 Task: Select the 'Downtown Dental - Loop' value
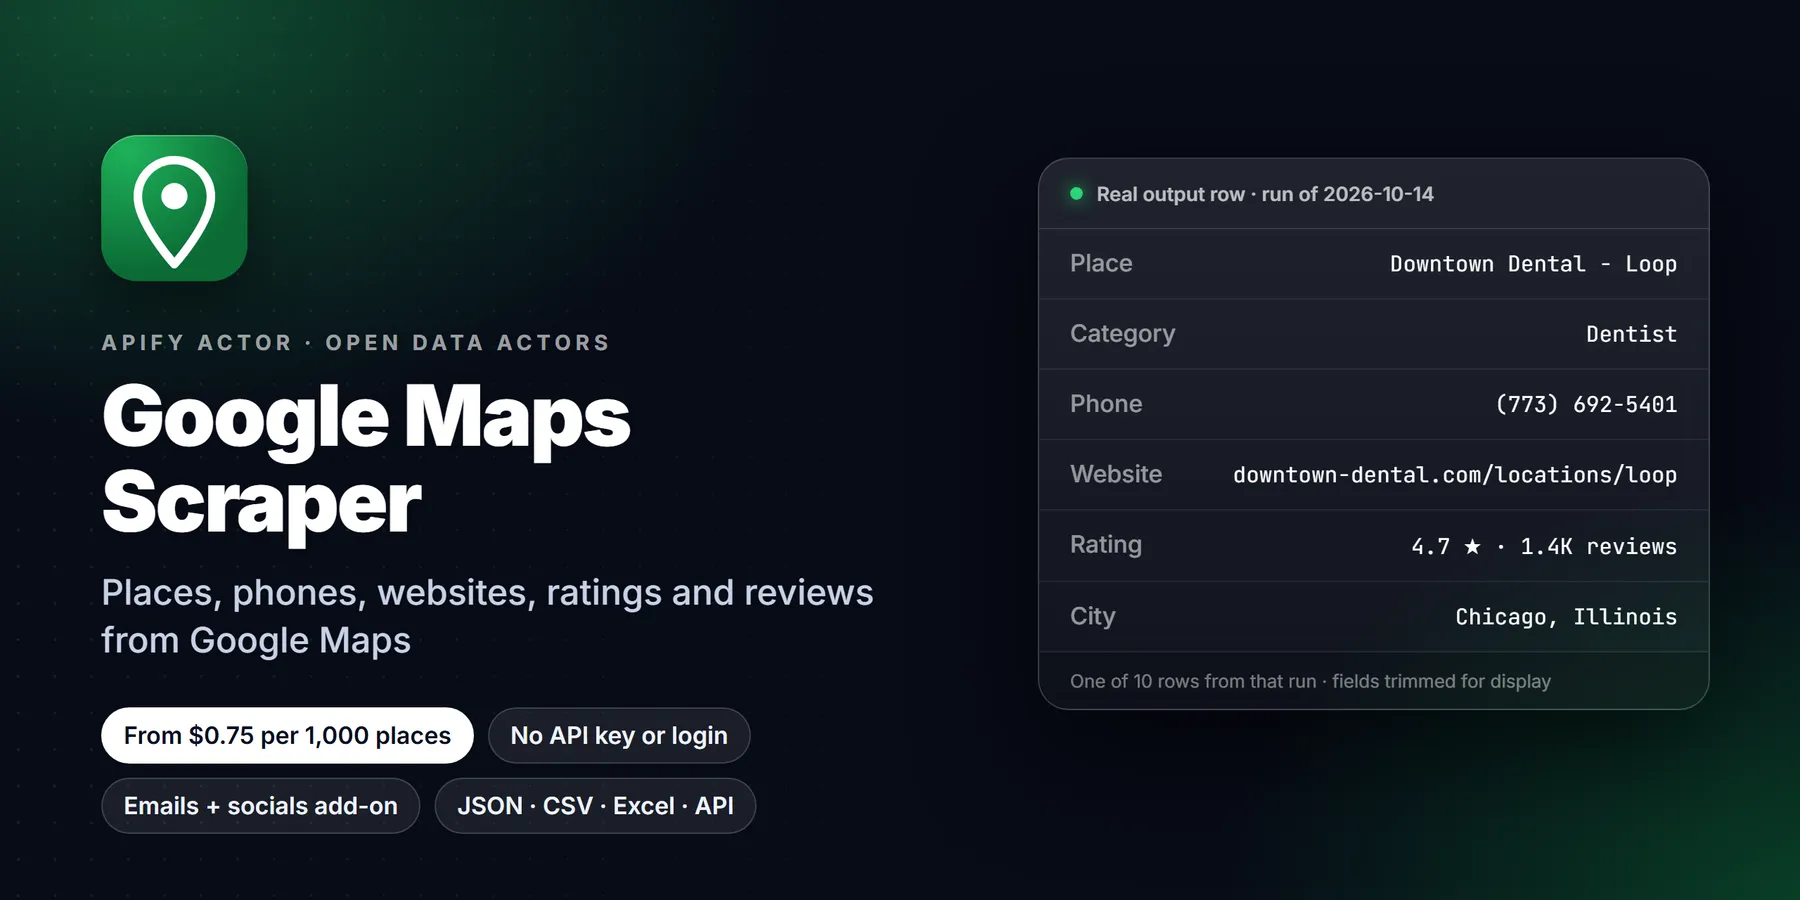pyautogui.click(x=1533, y=264)
